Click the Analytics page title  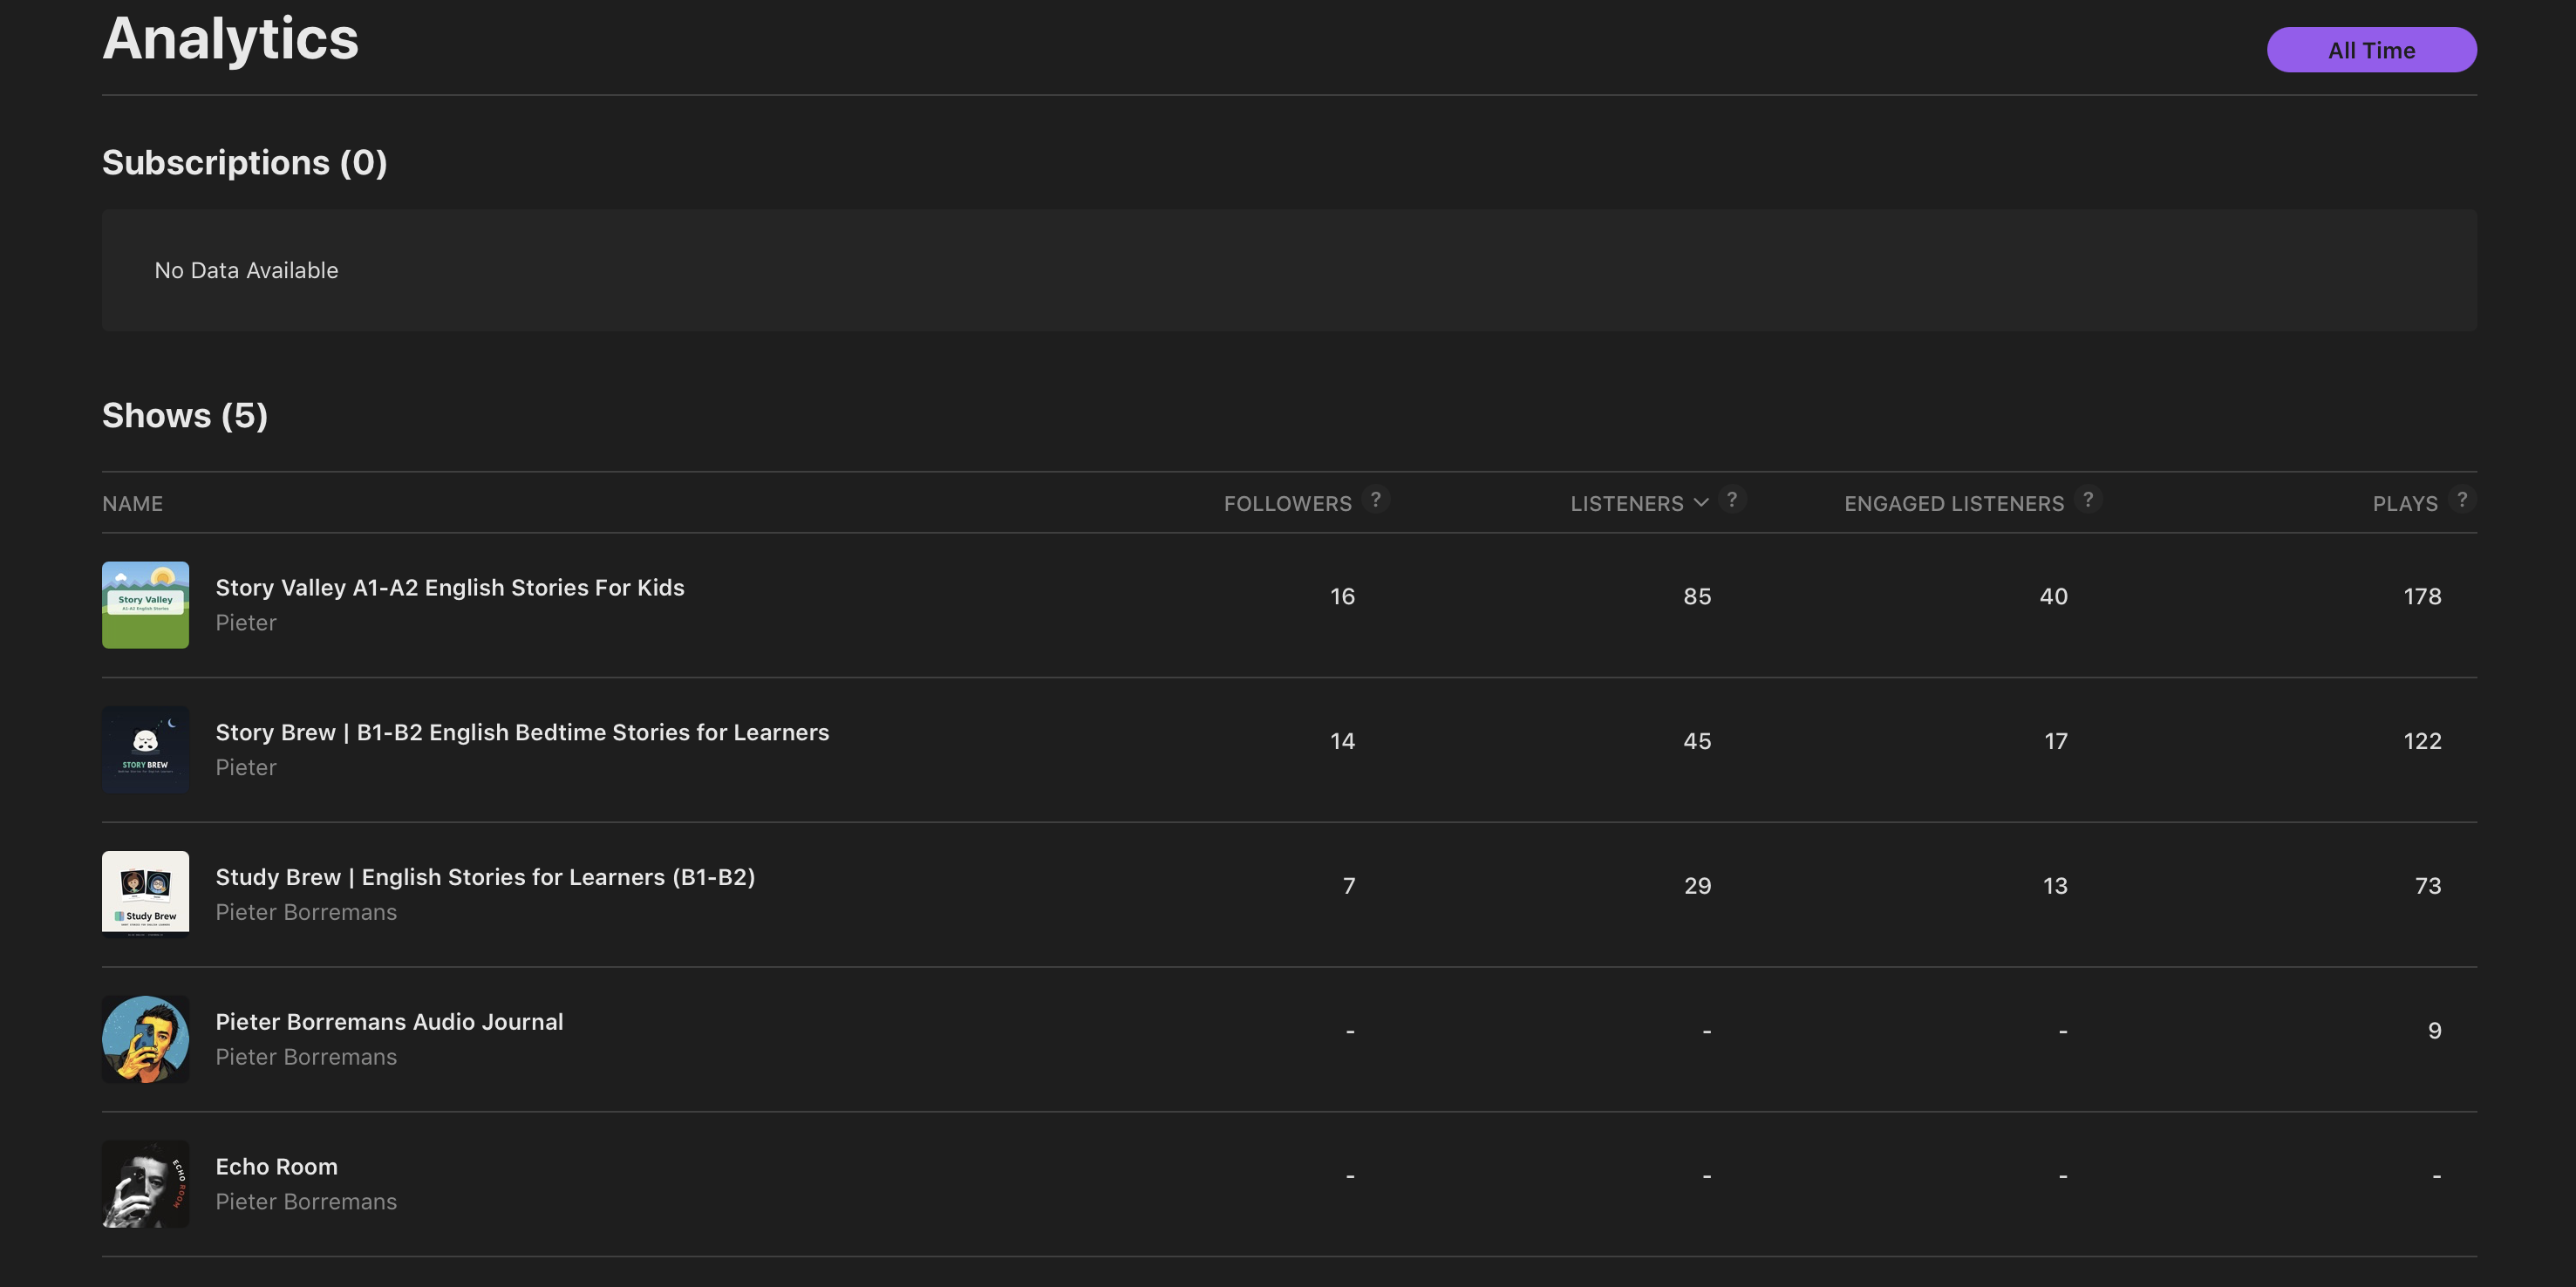click(x=230, y=40)
